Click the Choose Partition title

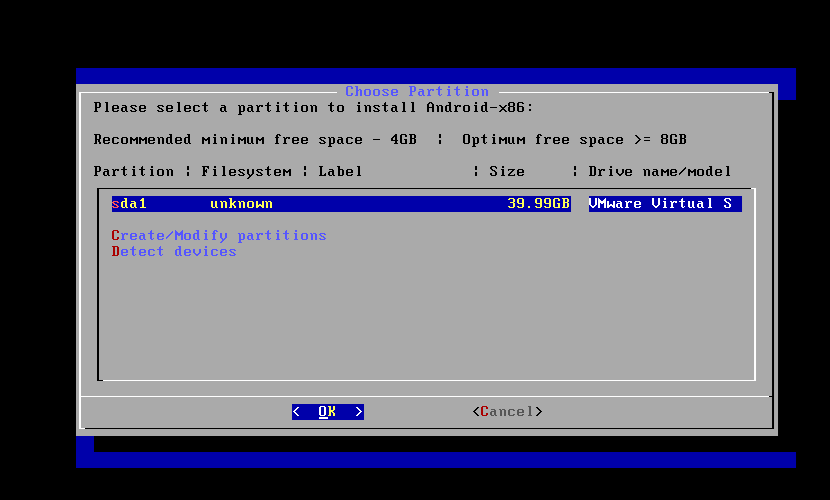pyautogui.click(x=417, y=92)
